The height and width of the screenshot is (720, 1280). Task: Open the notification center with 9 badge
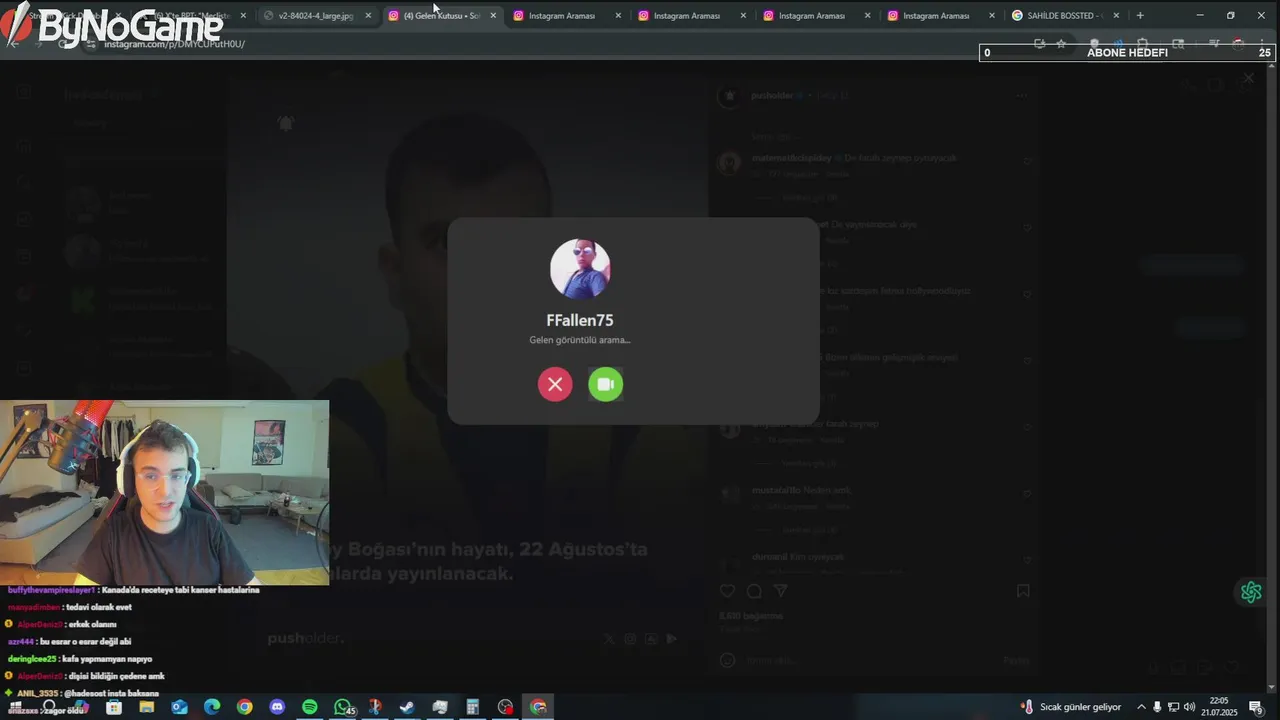pos(1256,707)
